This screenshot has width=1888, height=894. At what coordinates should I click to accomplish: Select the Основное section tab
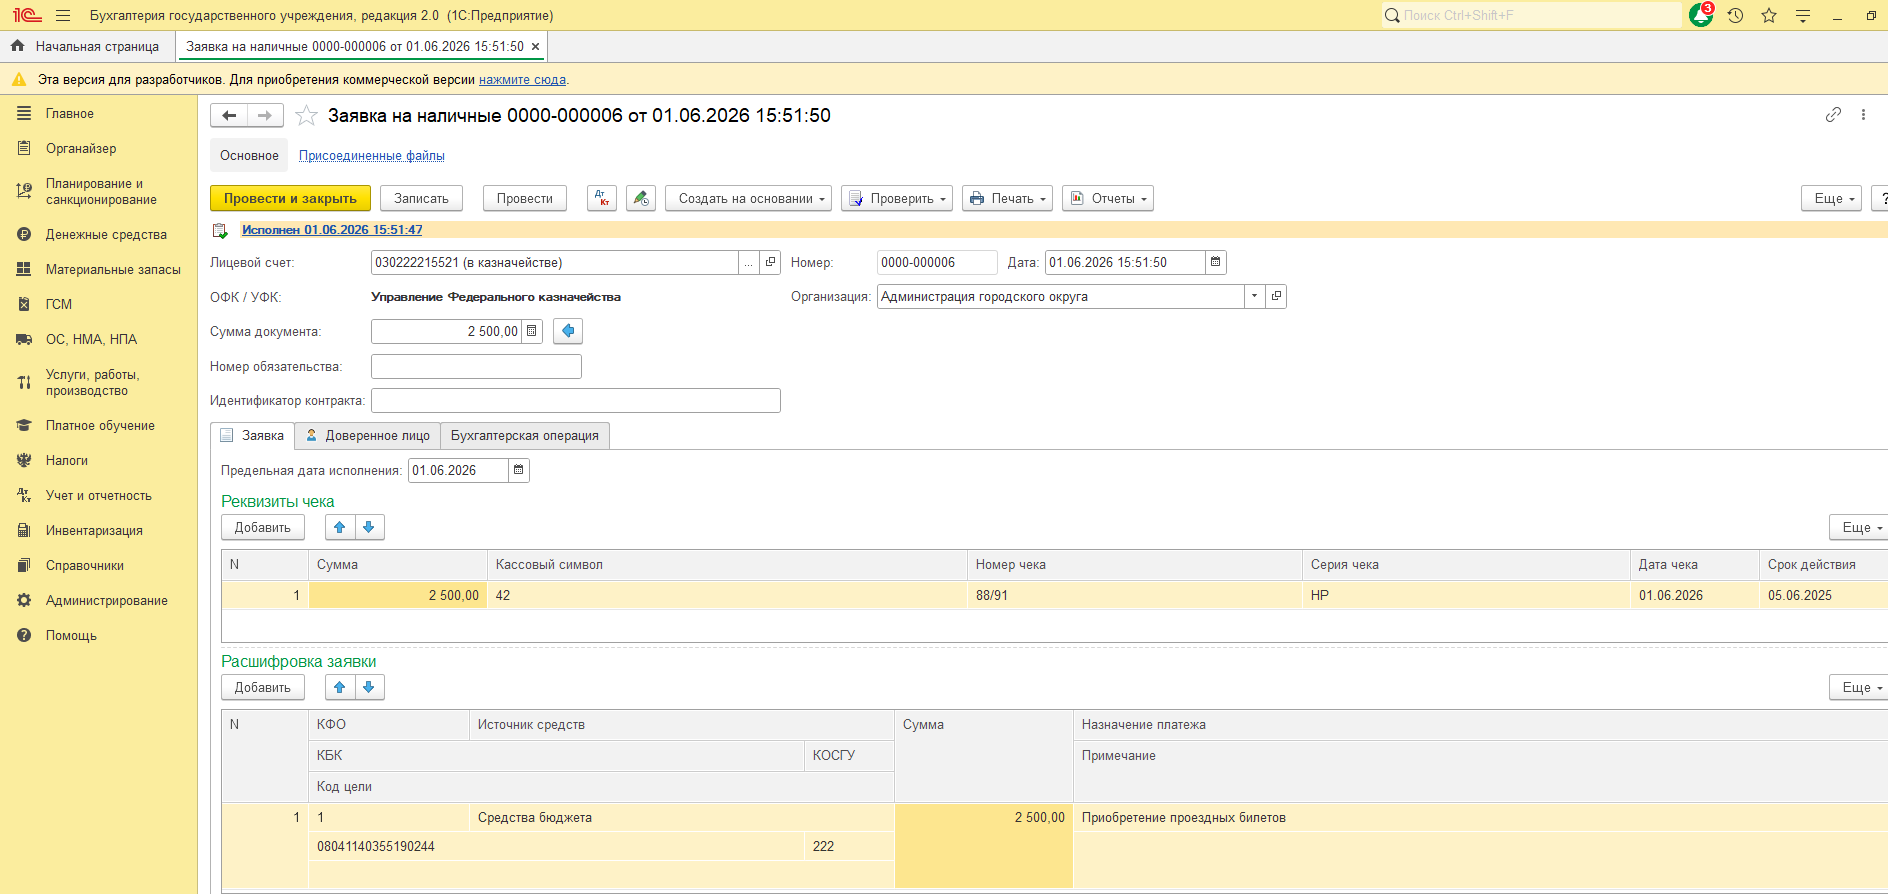coord(249,155)
